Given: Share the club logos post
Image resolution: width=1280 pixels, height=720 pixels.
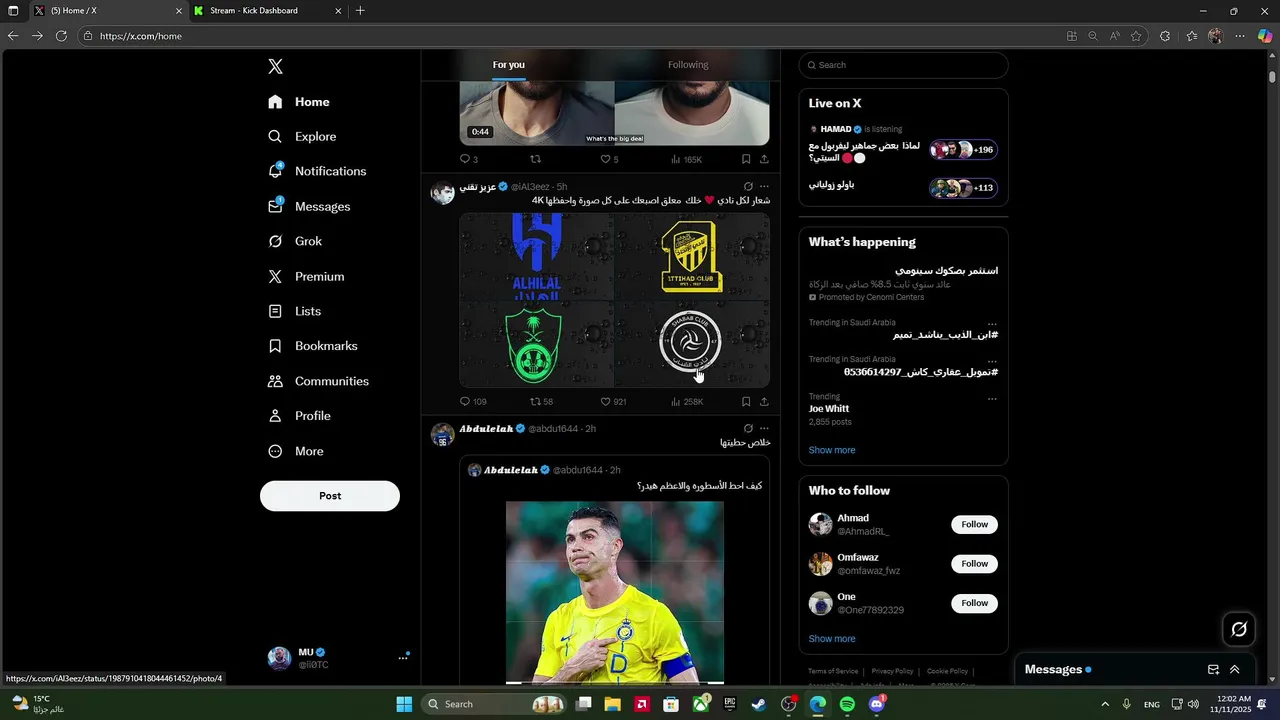Looking at the screenshot, I should [764, 402].
